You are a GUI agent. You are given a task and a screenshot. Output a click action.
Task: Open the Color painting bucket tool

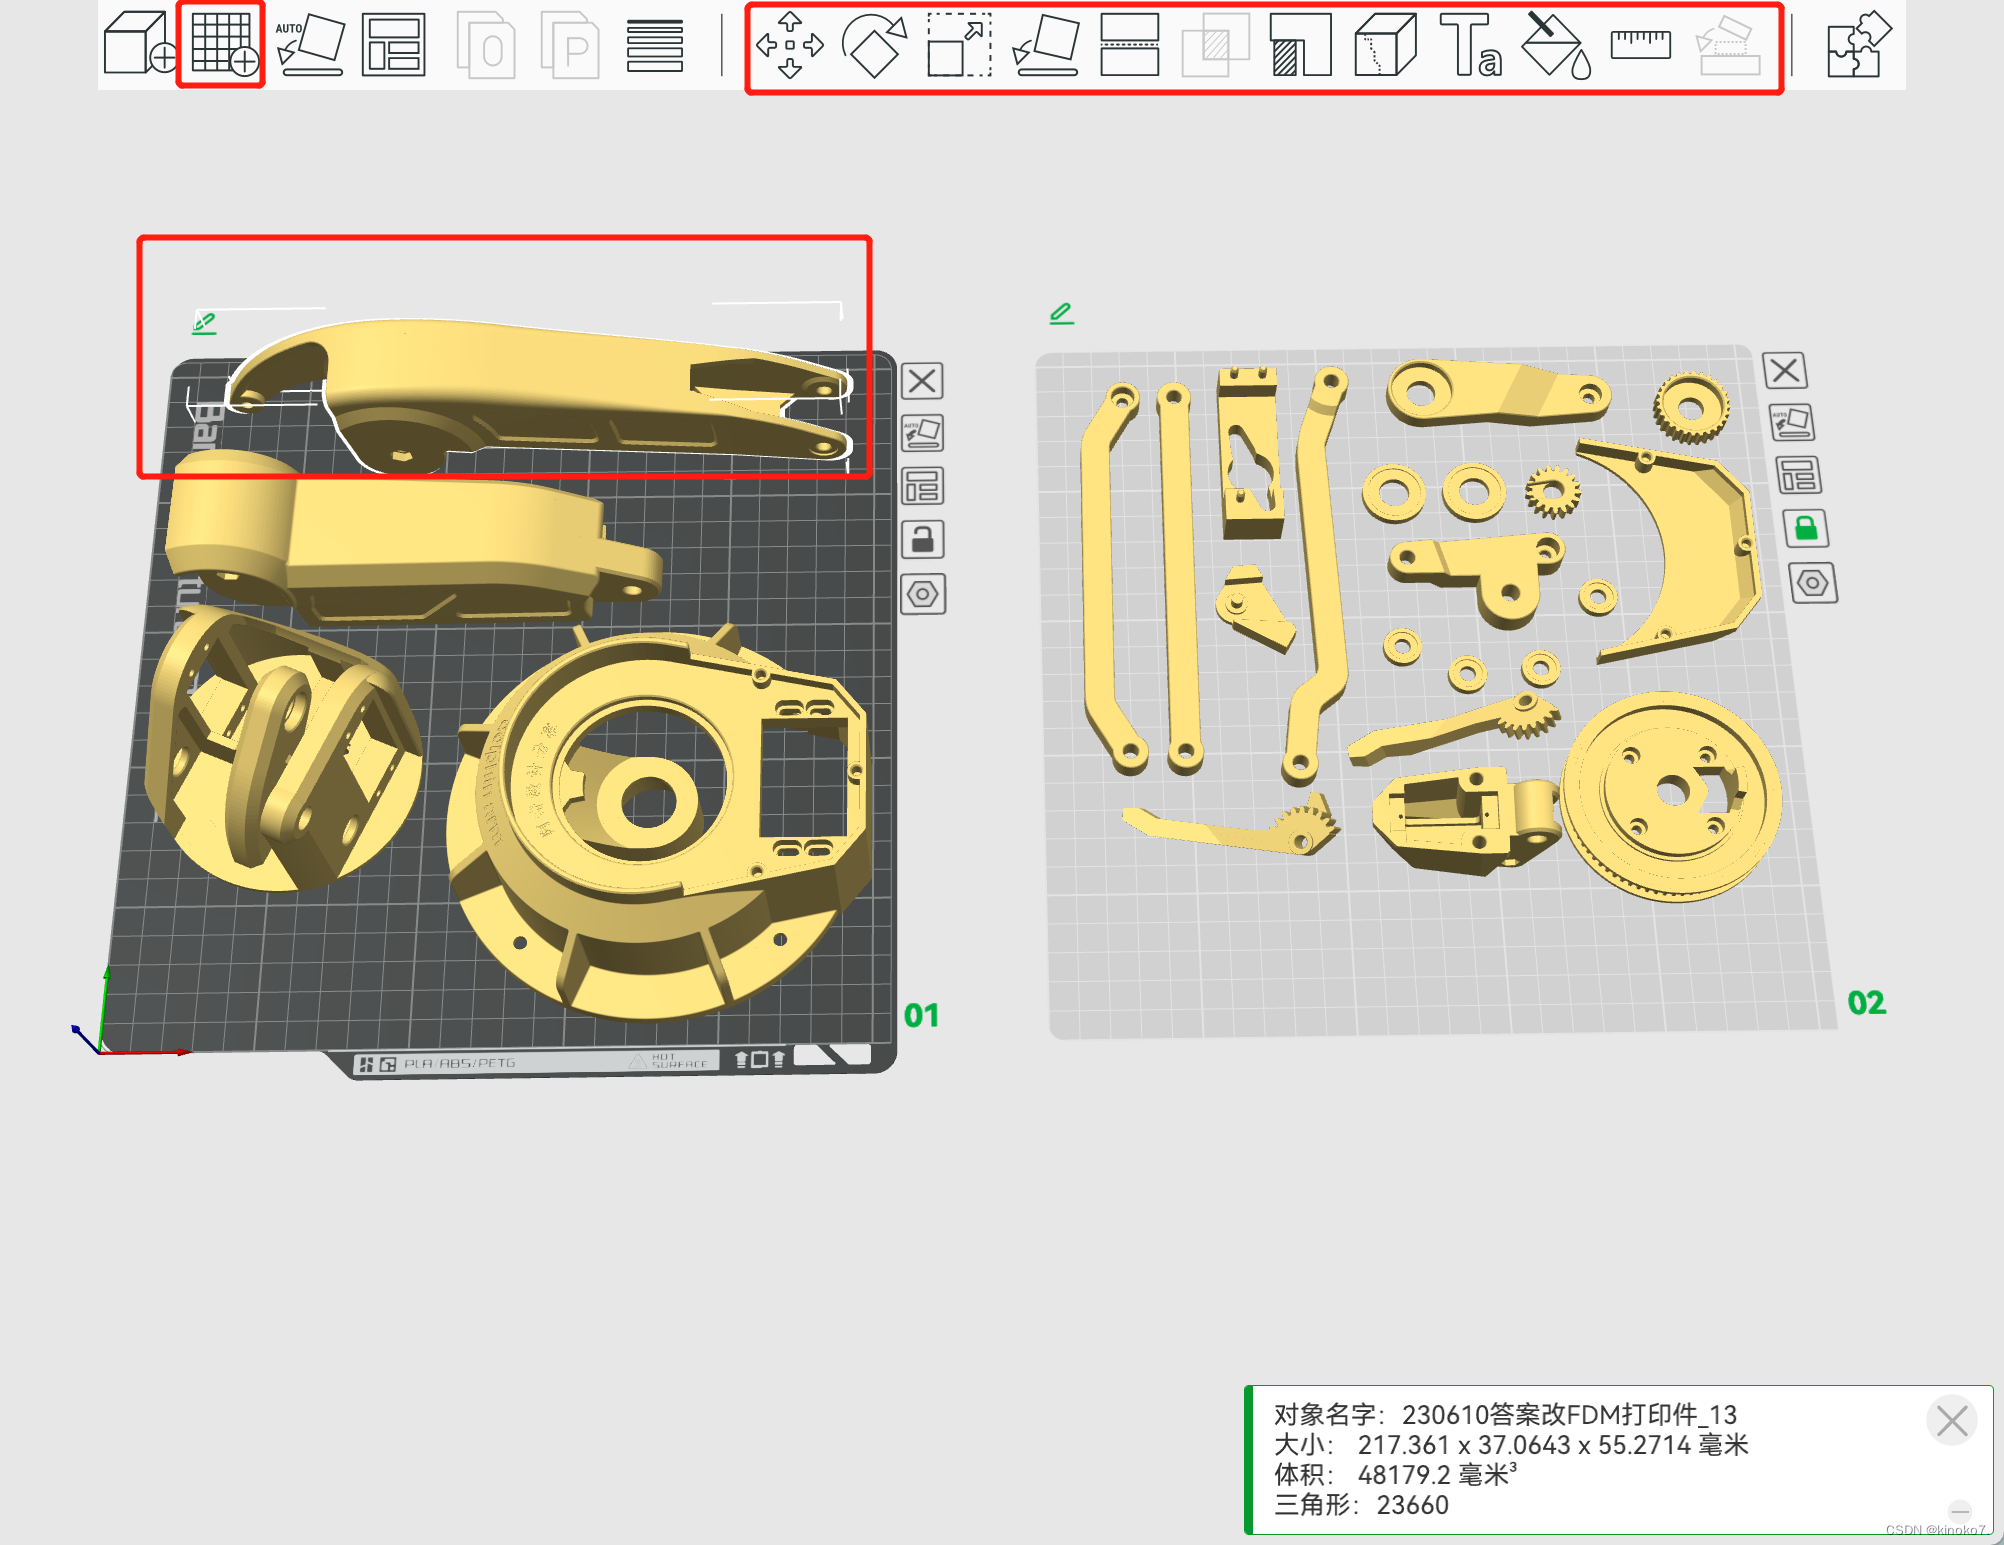(1556, 45)
